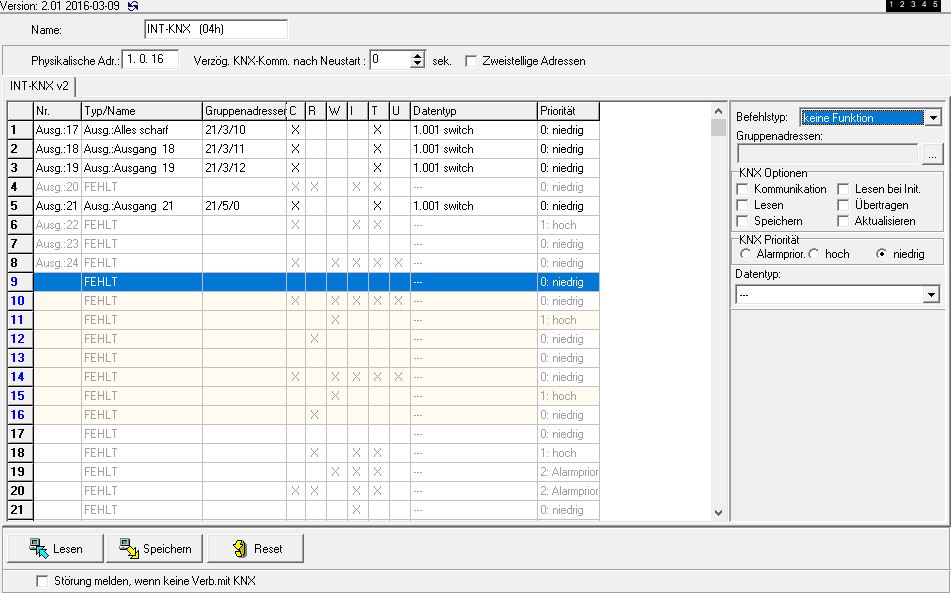The height and width of the screenshot is (593, 951).
Task: Click the page indicator 1 2 3 4 5 icon
Action: (x=915, y=6)
